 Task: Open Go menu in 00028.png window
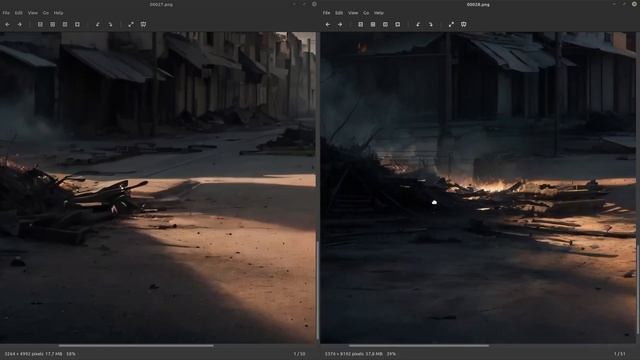point(366,13)
